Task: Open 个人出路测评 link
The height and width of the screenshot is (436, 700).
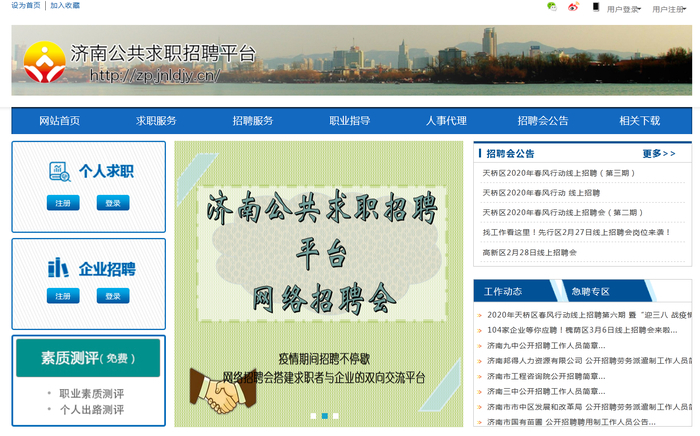Action: [92, 410]
